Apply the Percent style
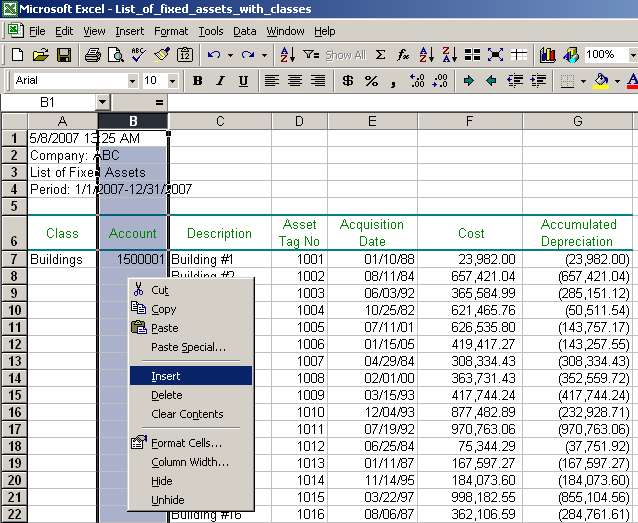 (371, 81)
